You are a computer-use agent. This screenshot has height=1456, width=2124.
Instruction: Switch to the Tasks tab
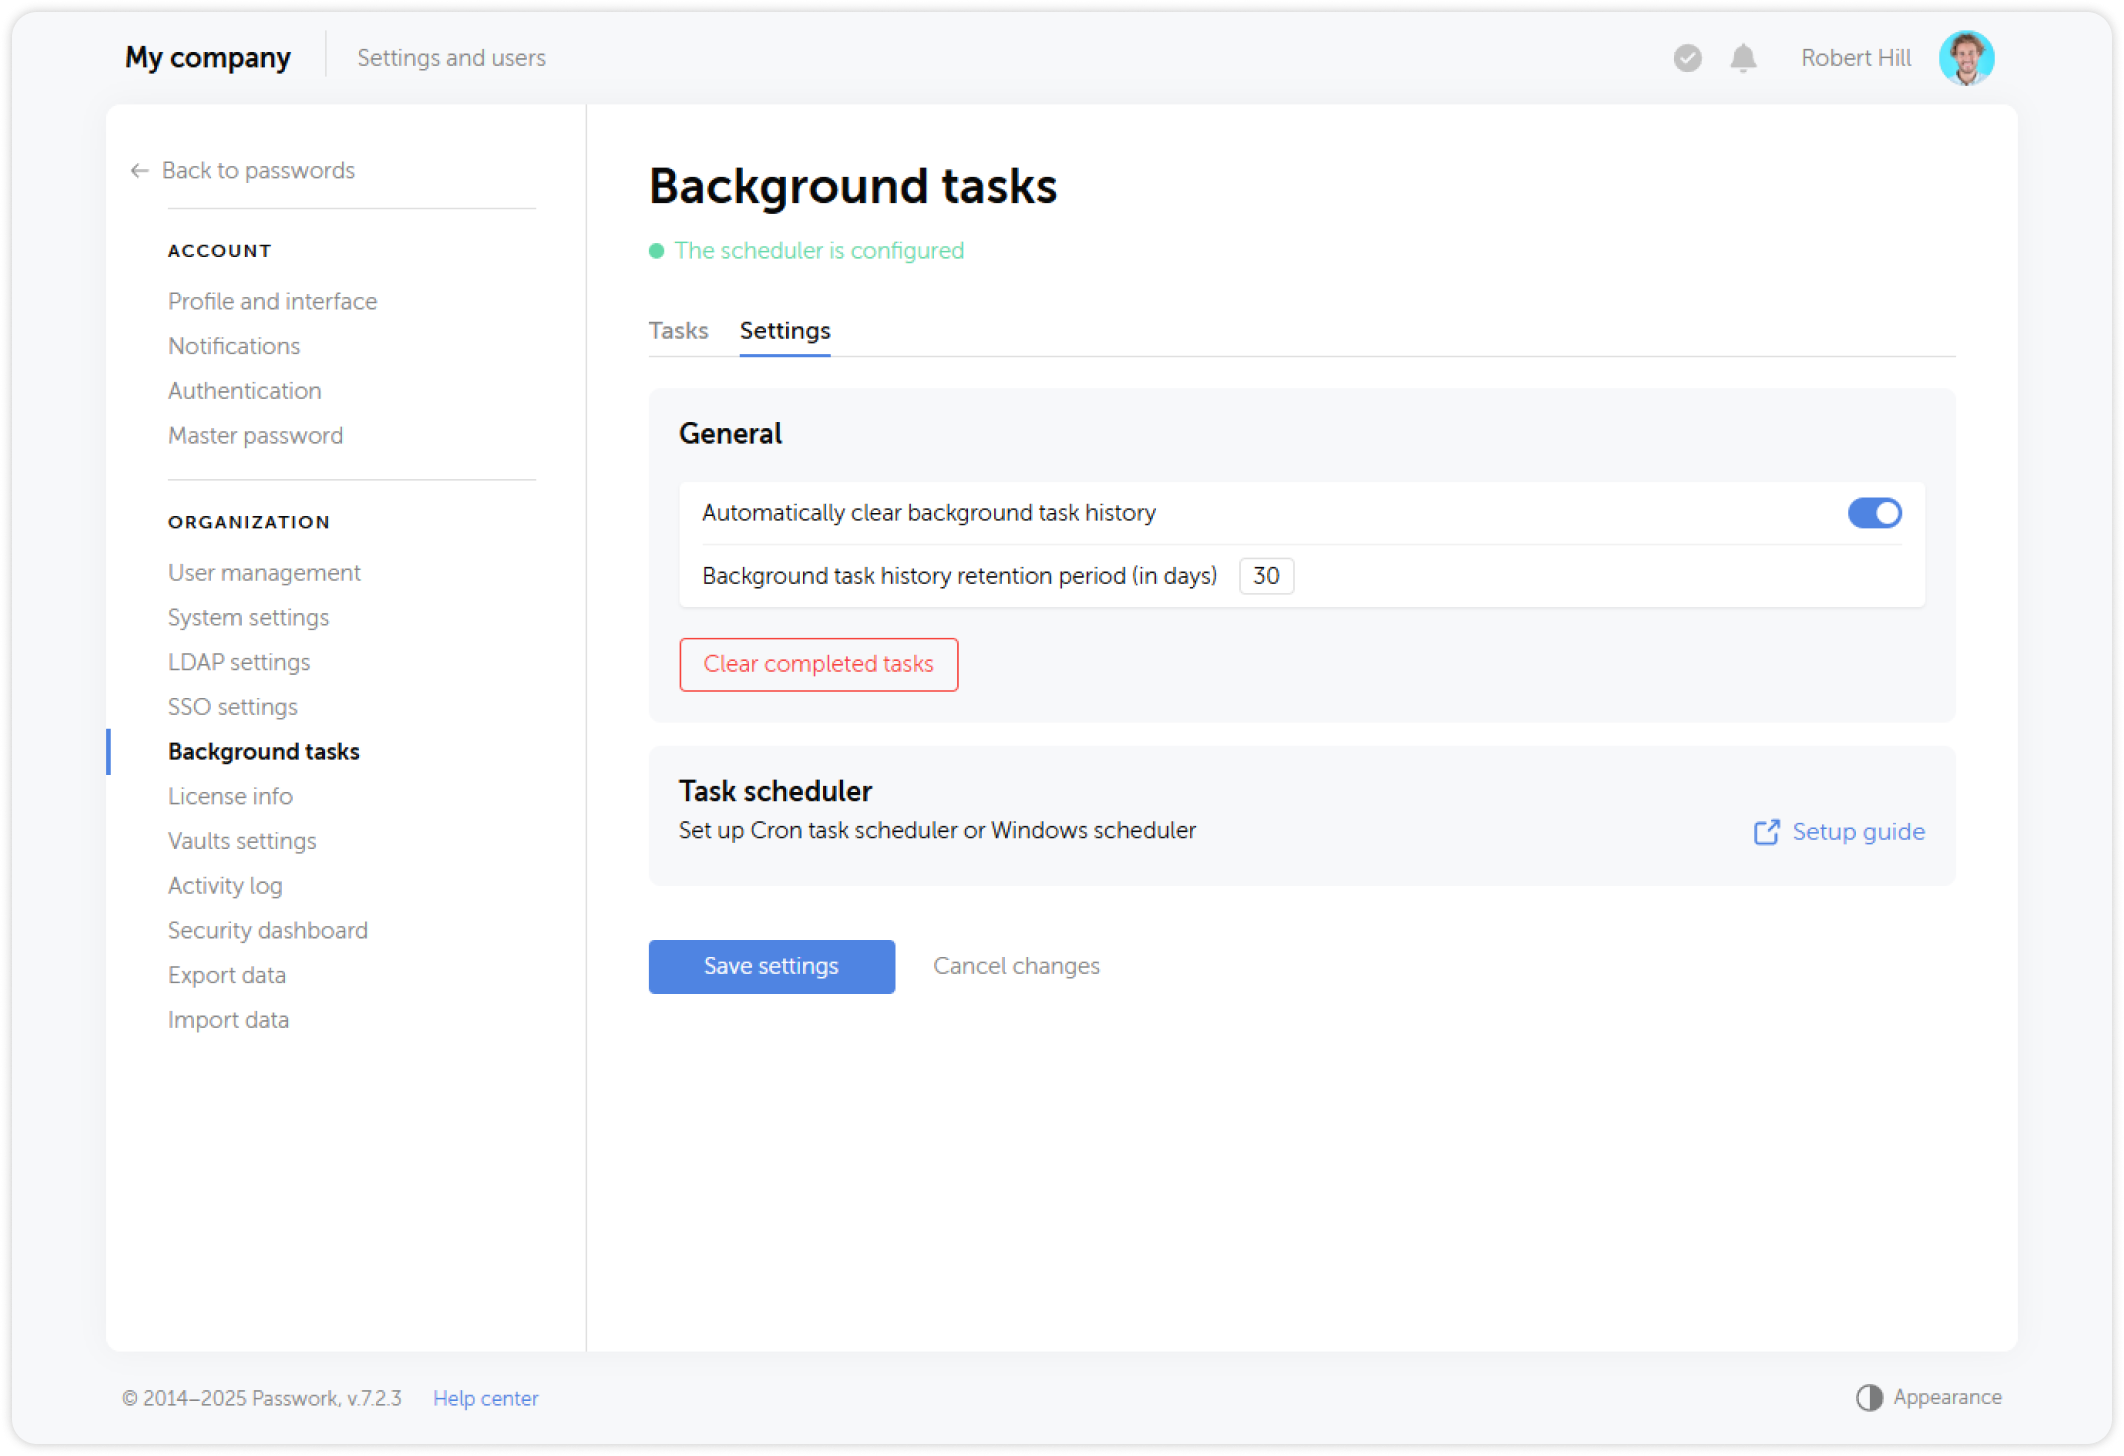[x=678, y=331]
